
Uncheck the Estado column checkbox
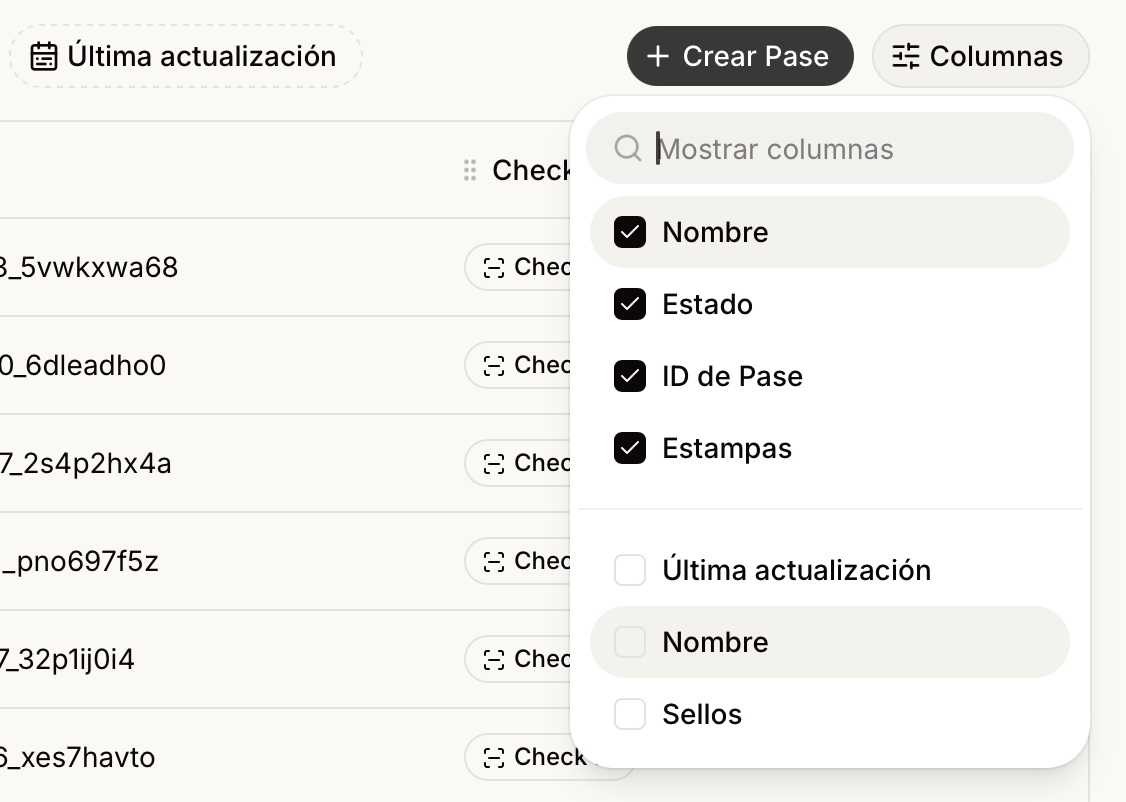(630, 304)
